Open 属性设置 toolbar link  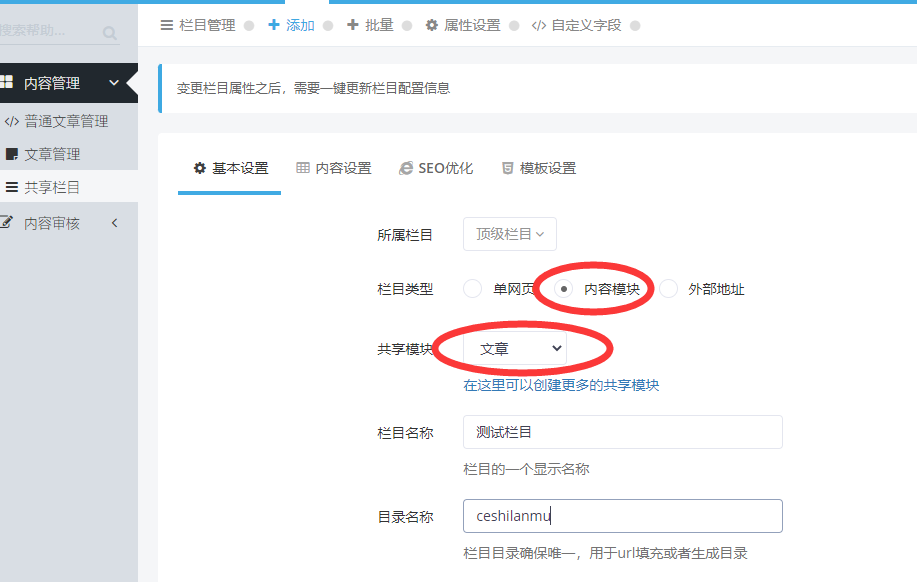tap(472, 25)
